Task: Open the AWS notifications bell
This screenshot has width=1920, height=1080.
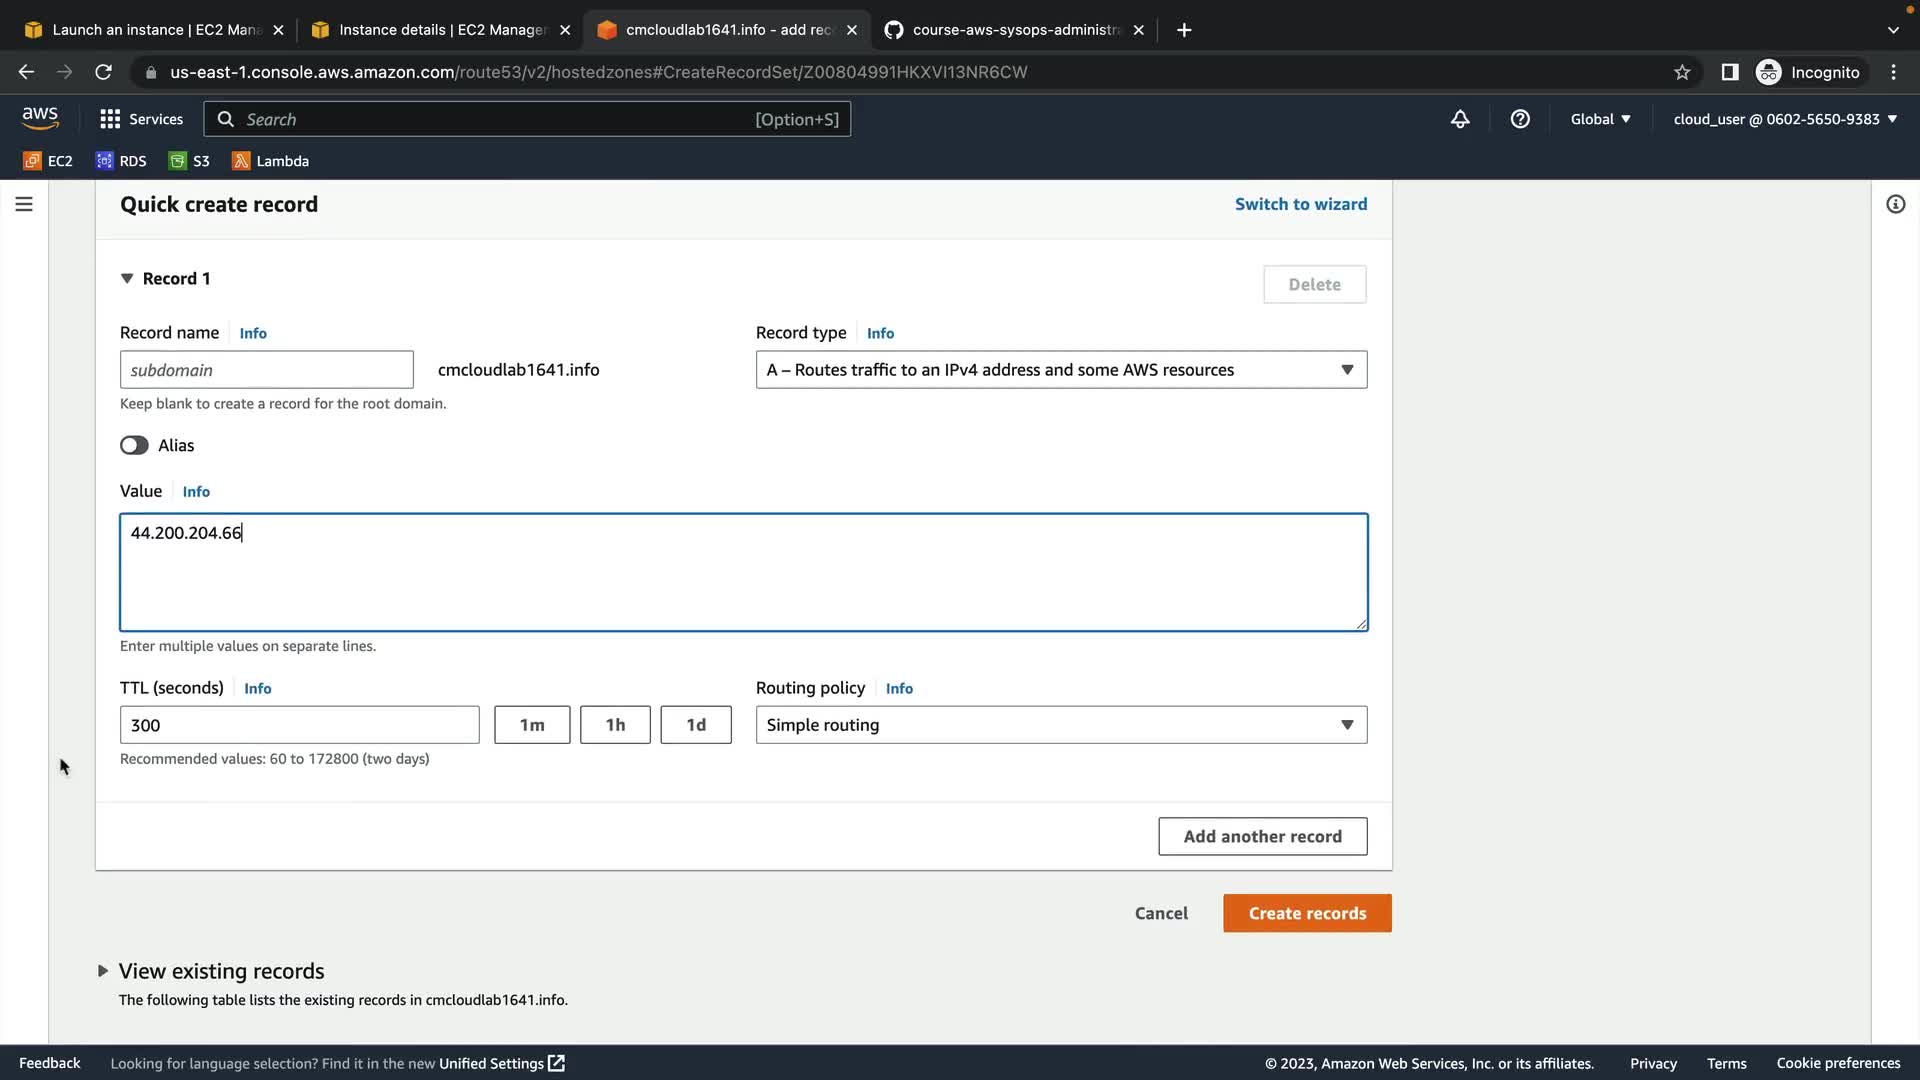Action: (x=1460, y=119)
